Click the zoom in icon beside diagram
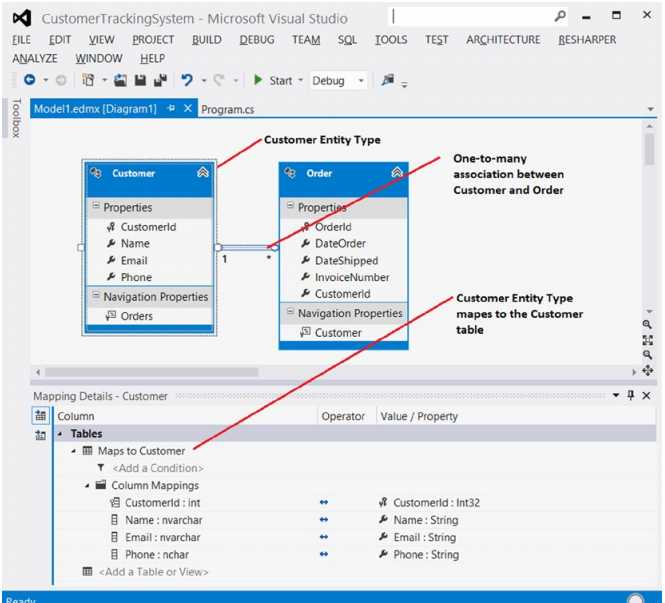 tap(647, 324)
